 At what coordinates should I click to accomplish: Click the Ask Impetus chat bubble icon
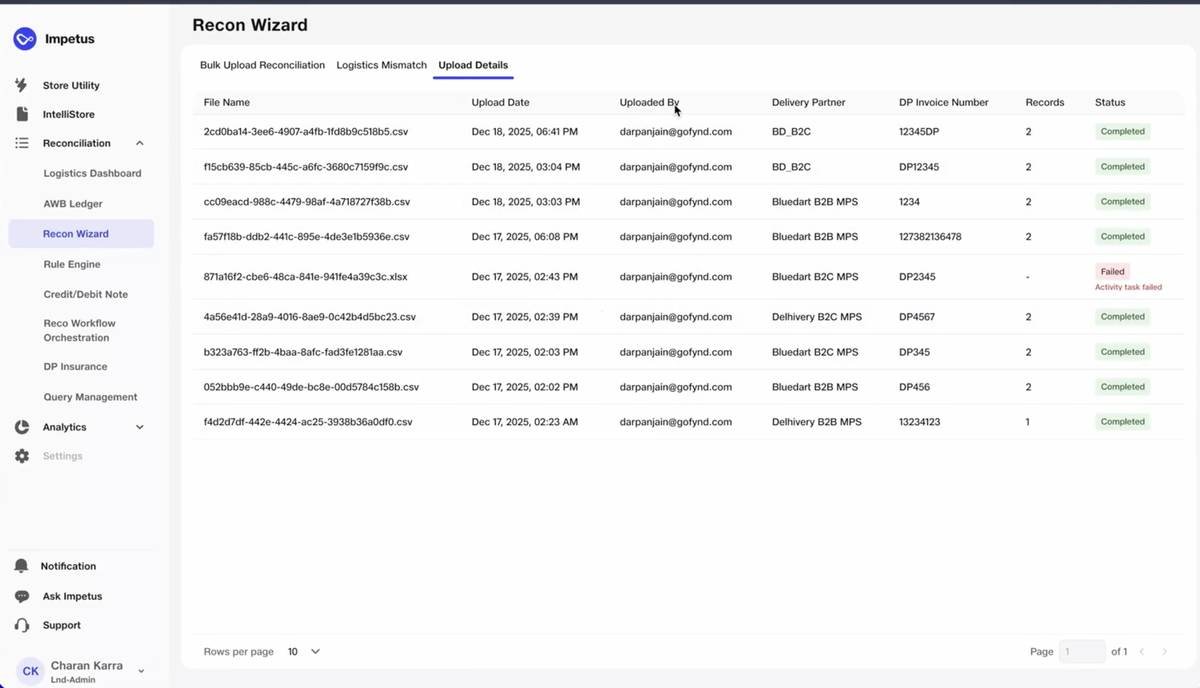pos(21,596)
